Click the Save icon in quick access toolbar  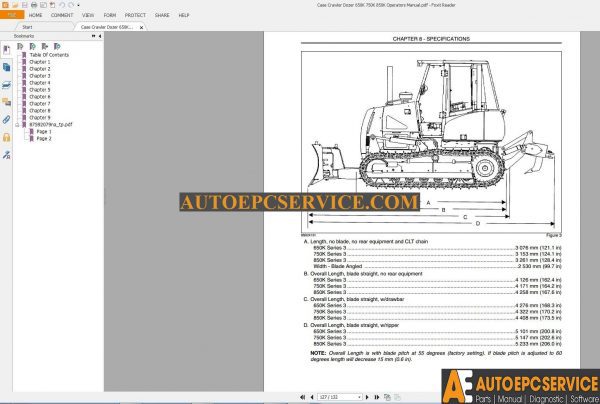pyautogui.click(x=25, y=5)
